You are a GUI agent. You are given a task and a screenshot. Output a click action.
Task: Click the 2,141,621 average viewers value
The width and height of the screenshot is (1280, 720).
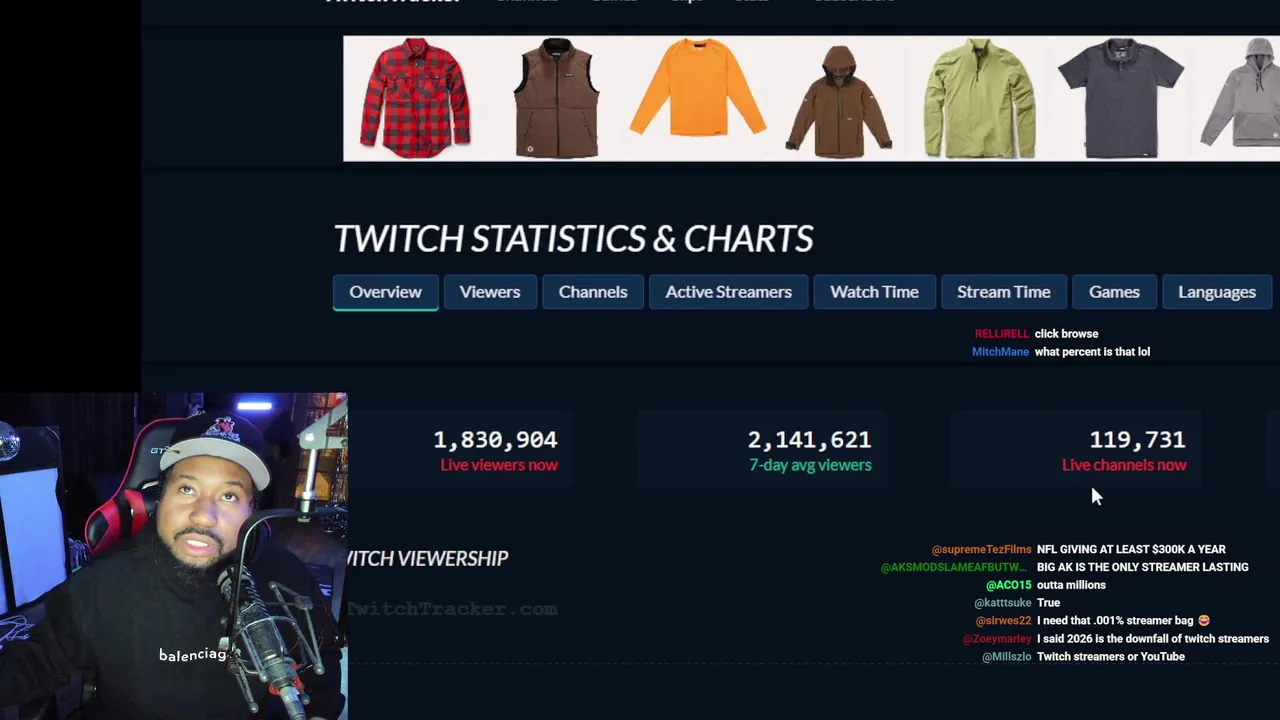[x=809, y=440]
